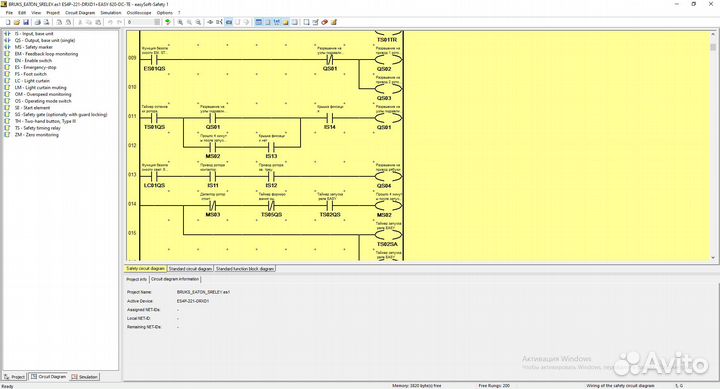Open the Options menu
This screenshot has width=720, height=389.
165,13
